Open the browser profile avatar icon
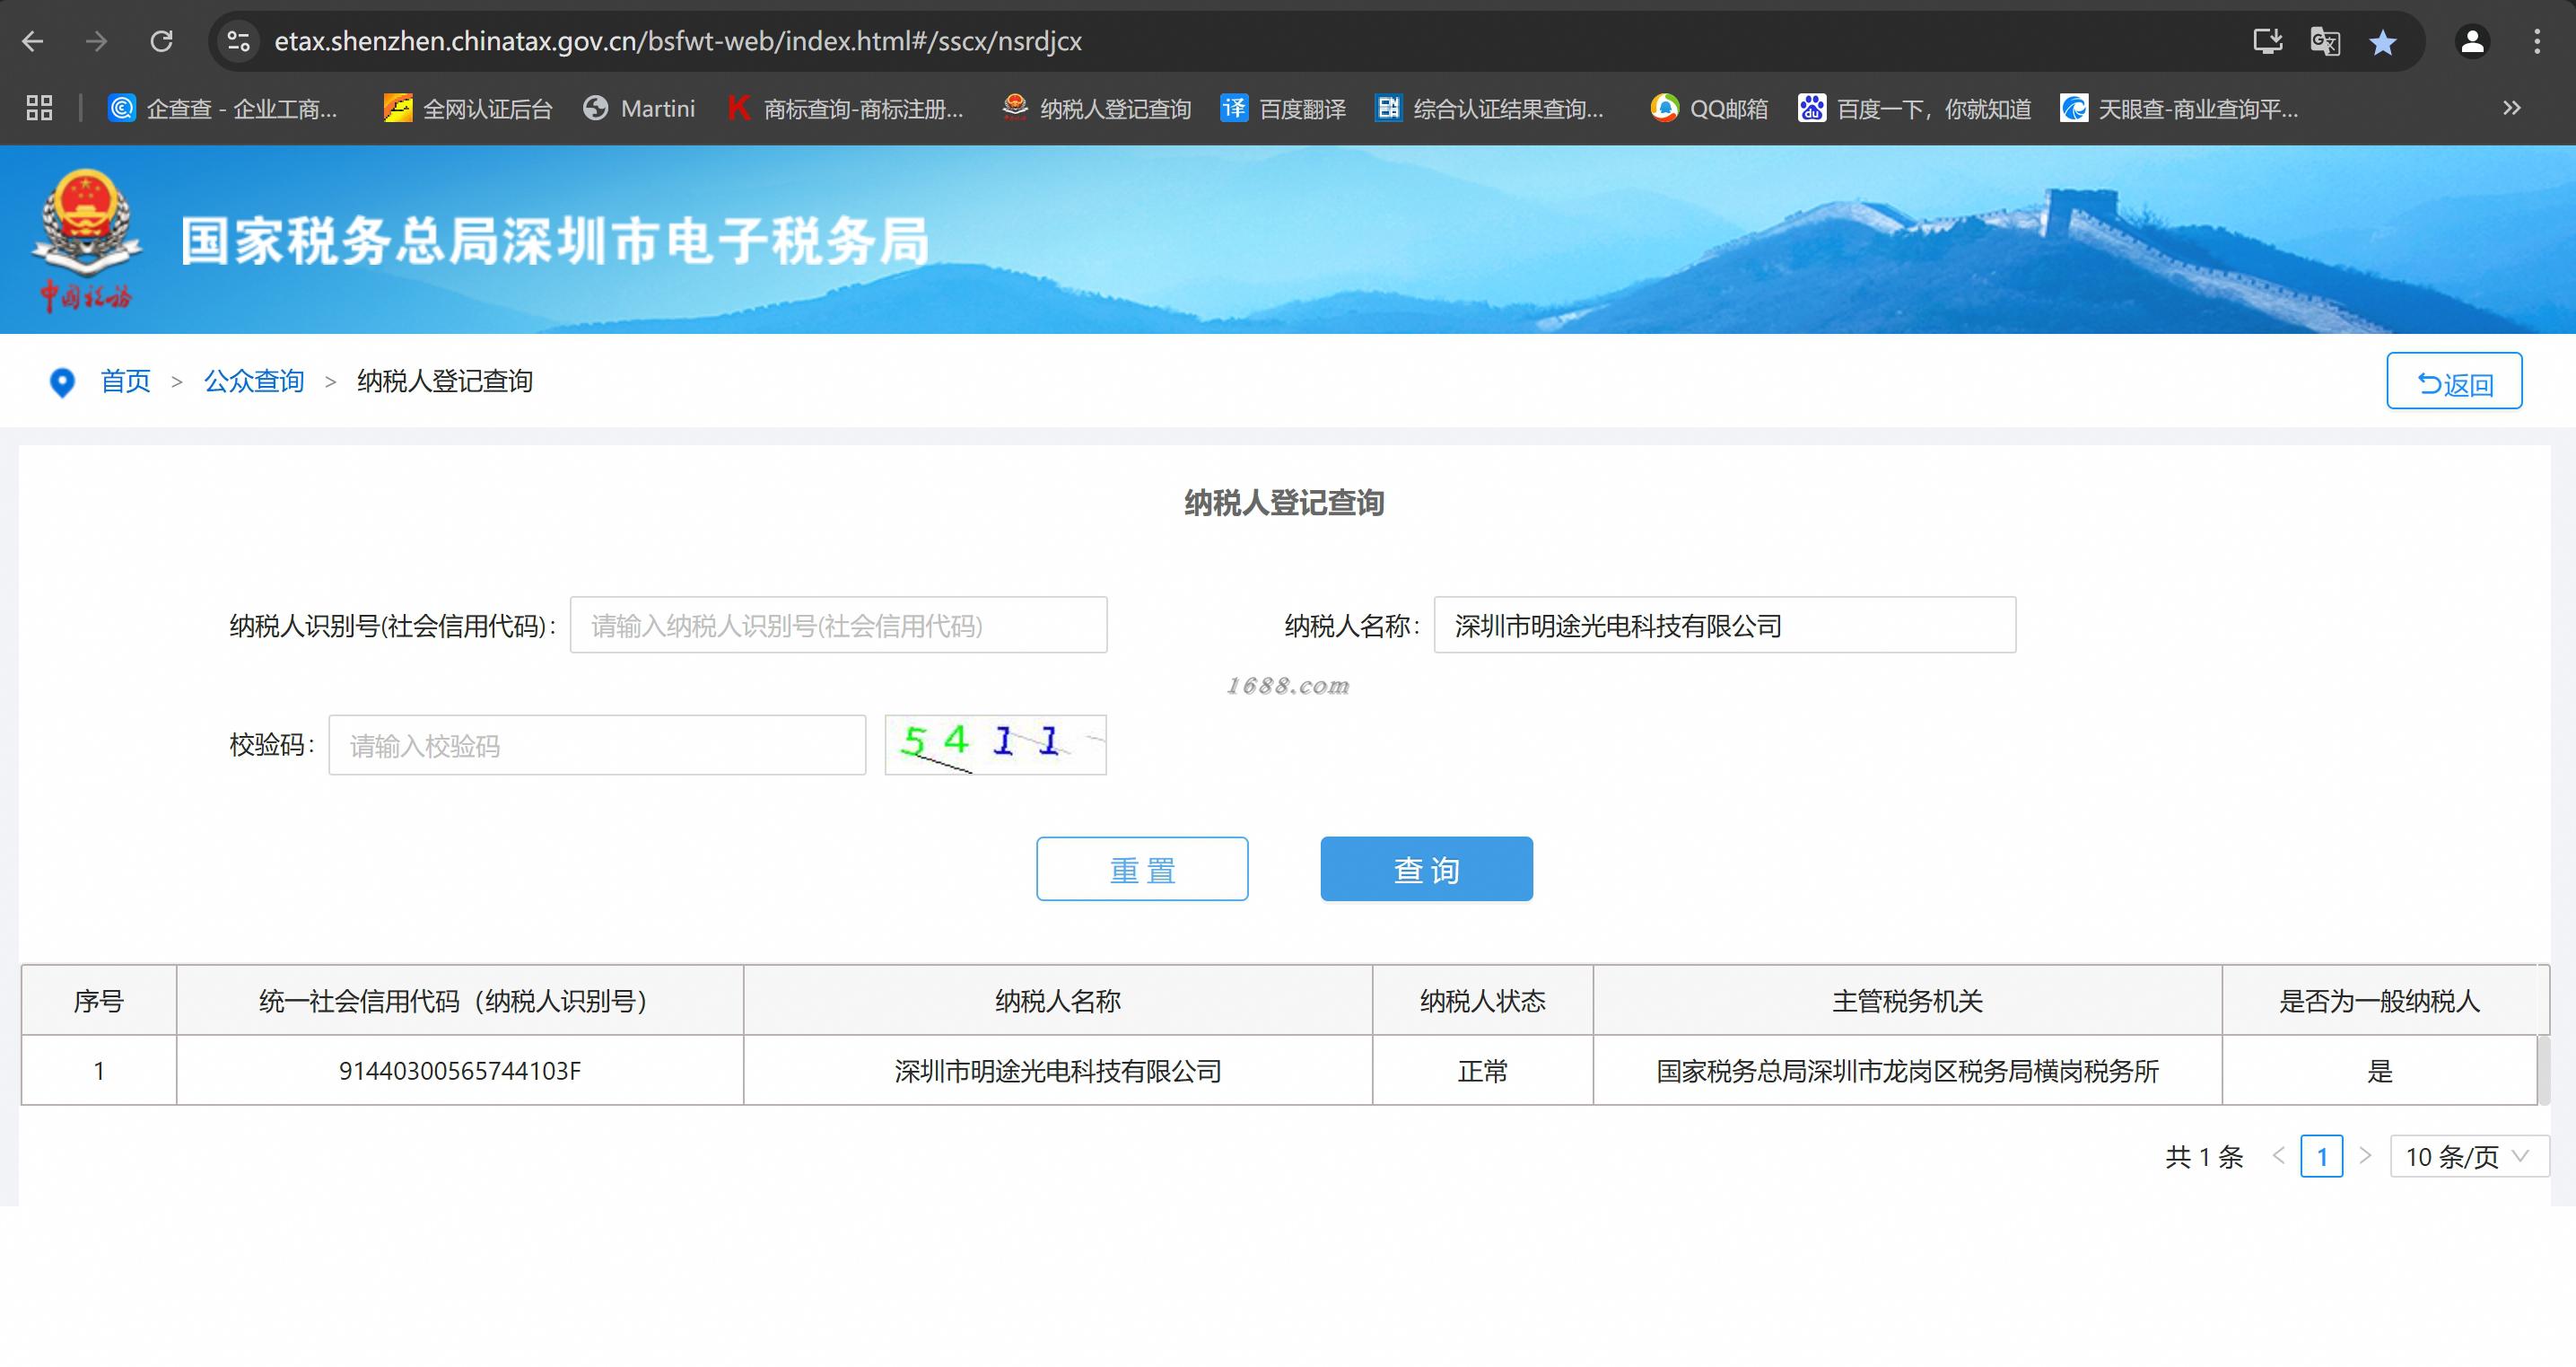The height and width of the screenshot is (1367, 2576). coord(2472,42)
